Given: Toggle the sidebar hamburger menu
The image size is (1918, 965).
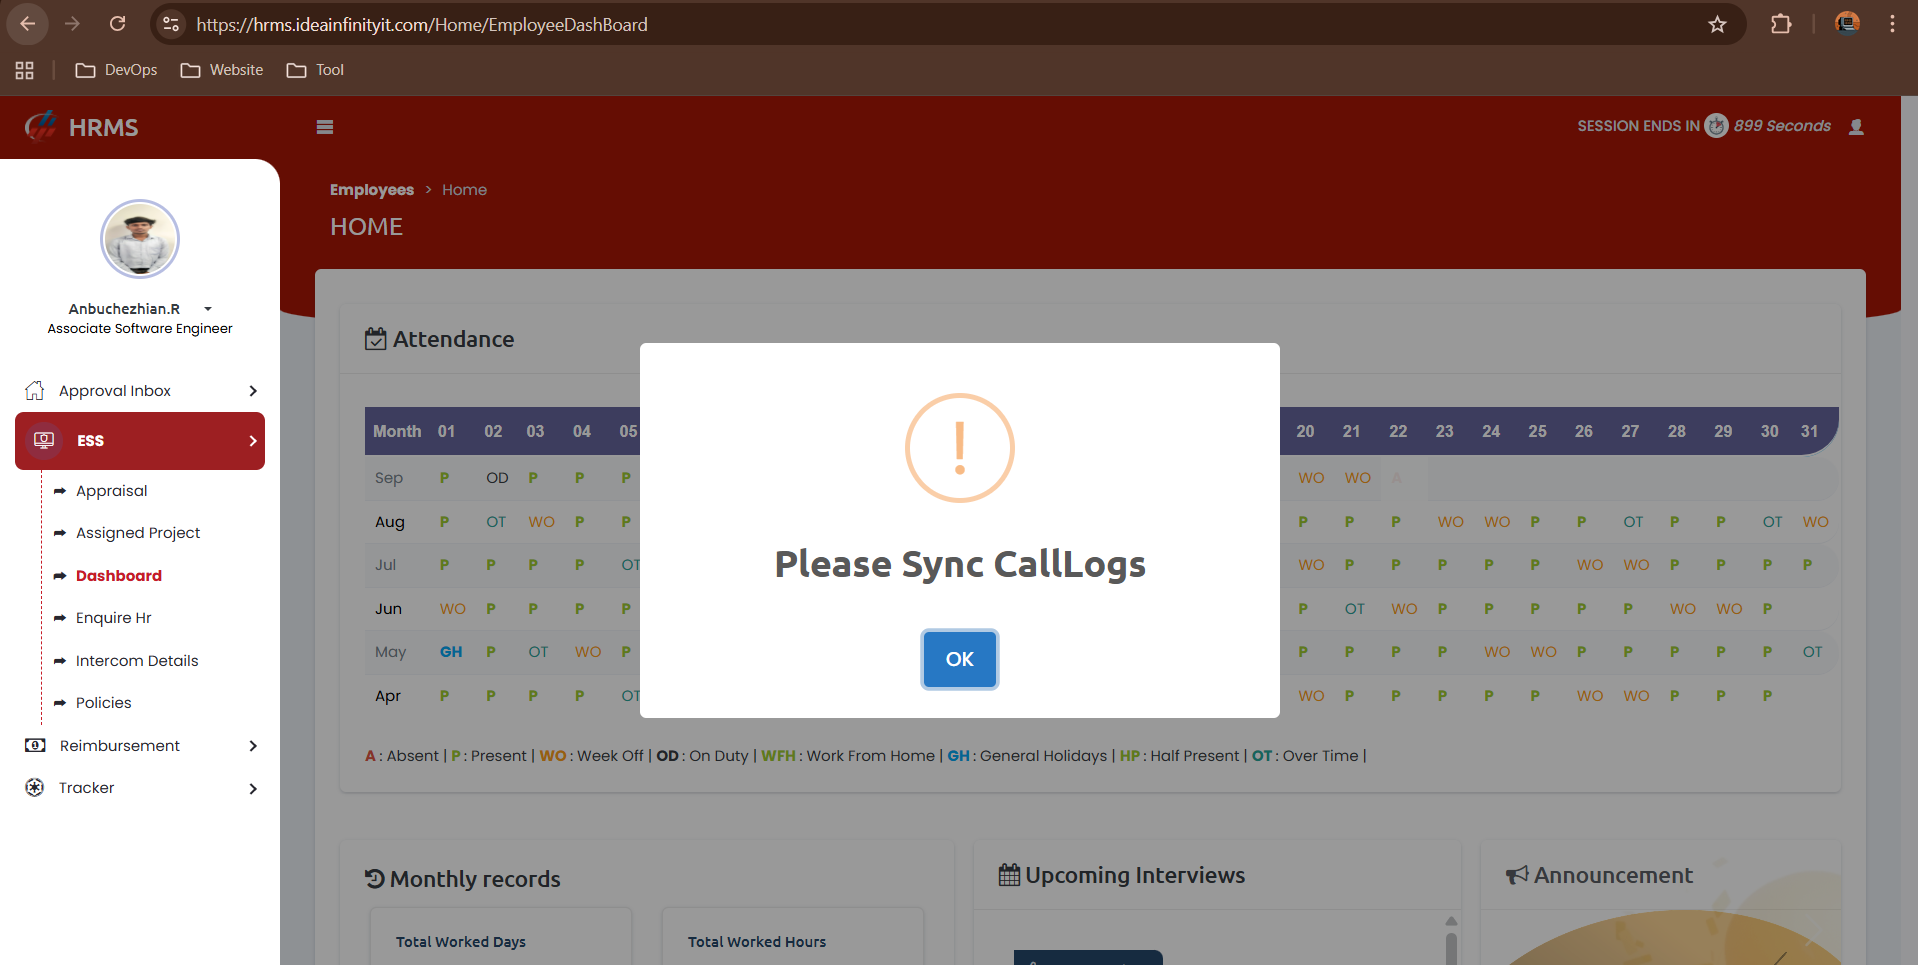Looking at the screenshot, I should click(x=325, y=127).
